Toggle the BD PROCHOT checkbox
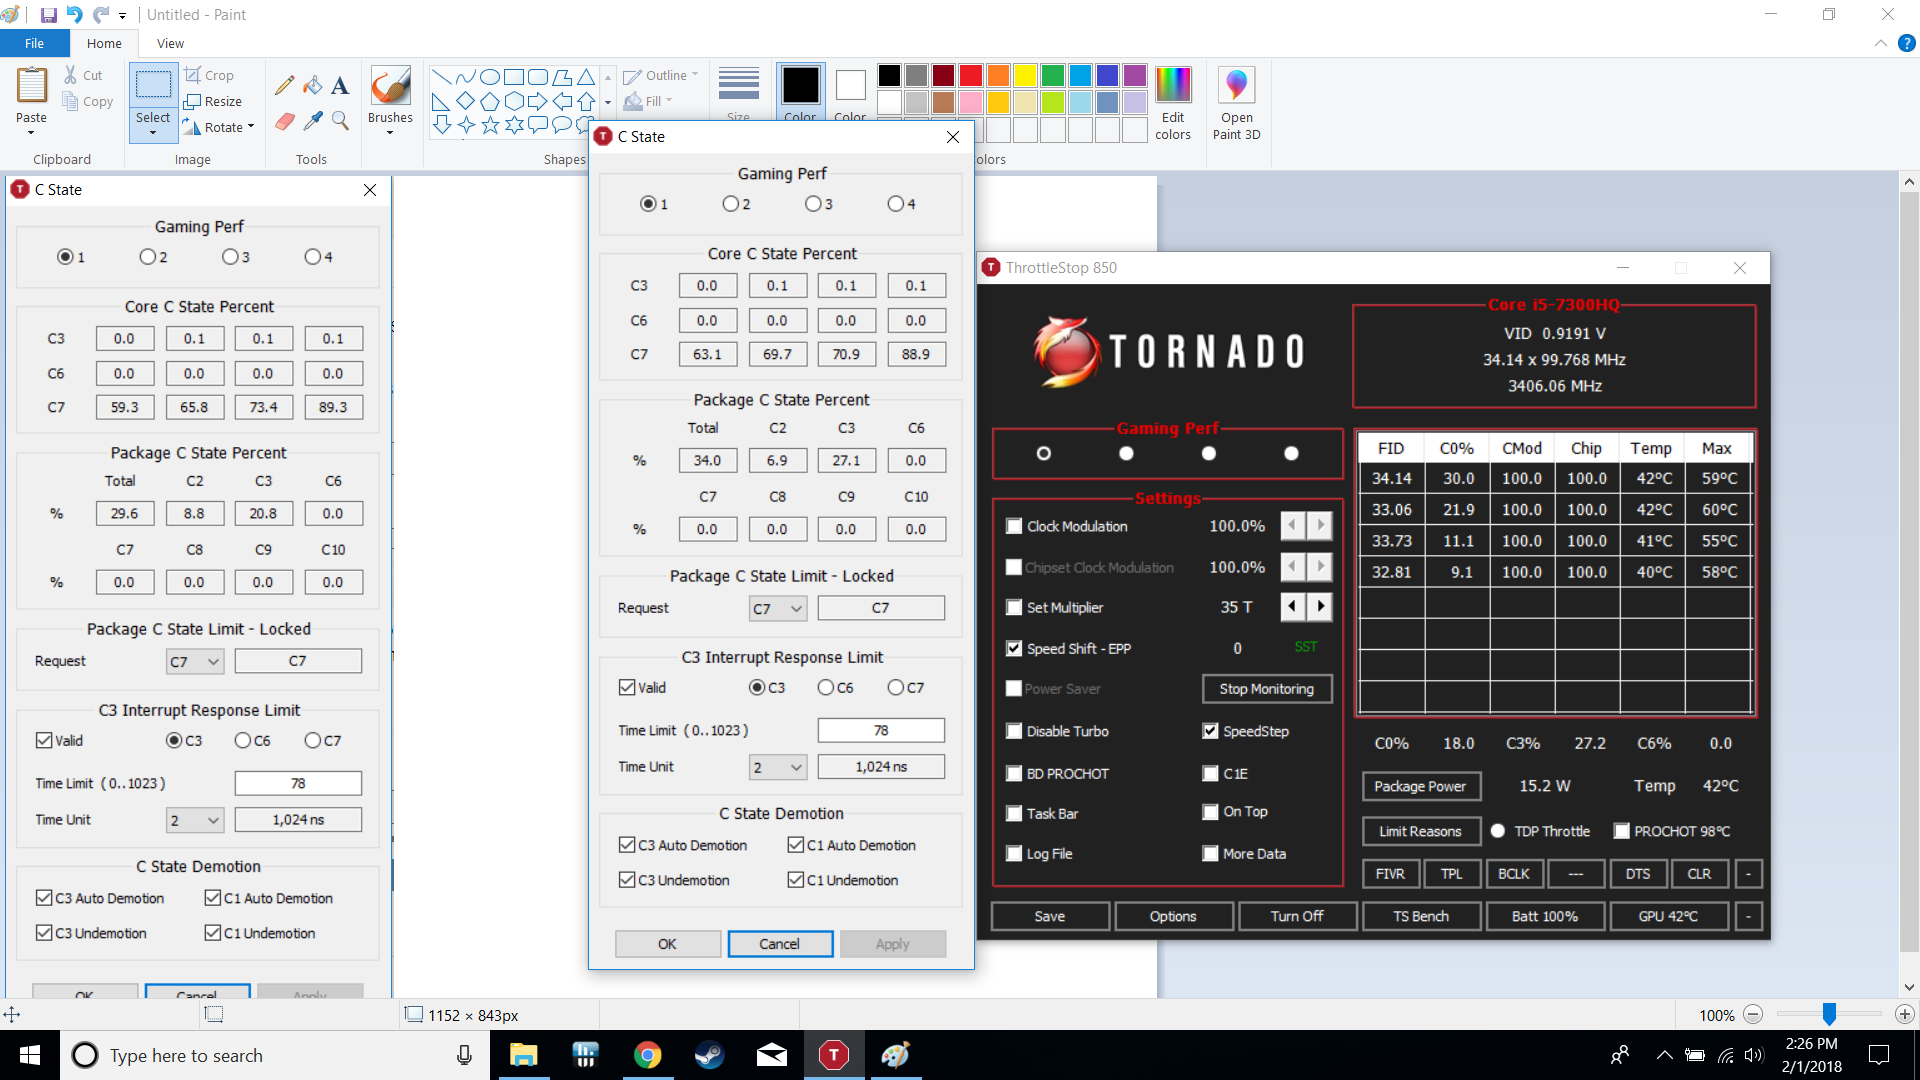This screenshot has width=1920, height=1080. (x=1014, y=773)
